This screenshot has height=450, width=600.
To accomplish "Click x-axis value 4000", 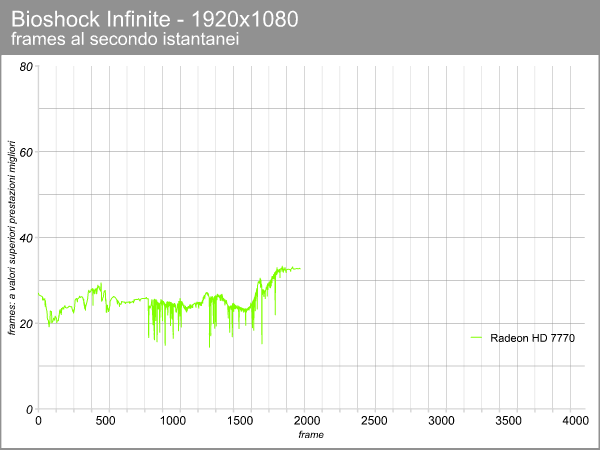I will [576, 421].
